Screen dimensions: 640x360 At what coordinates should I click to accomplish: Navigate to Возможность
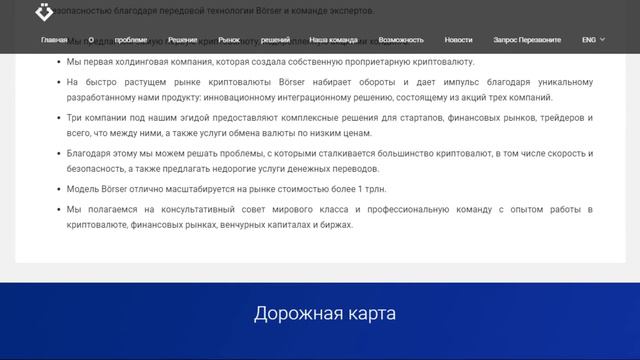401,40
